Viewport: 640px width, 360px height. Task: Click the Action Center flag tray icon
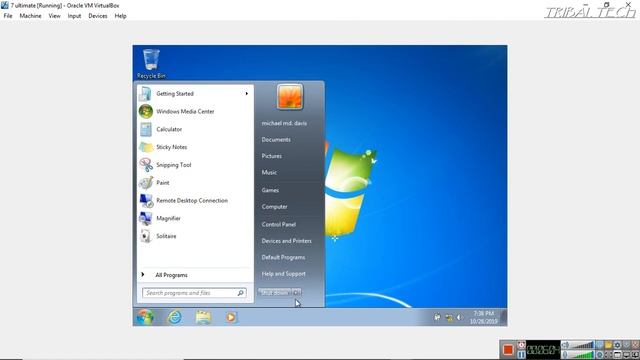tap(437, 317)
